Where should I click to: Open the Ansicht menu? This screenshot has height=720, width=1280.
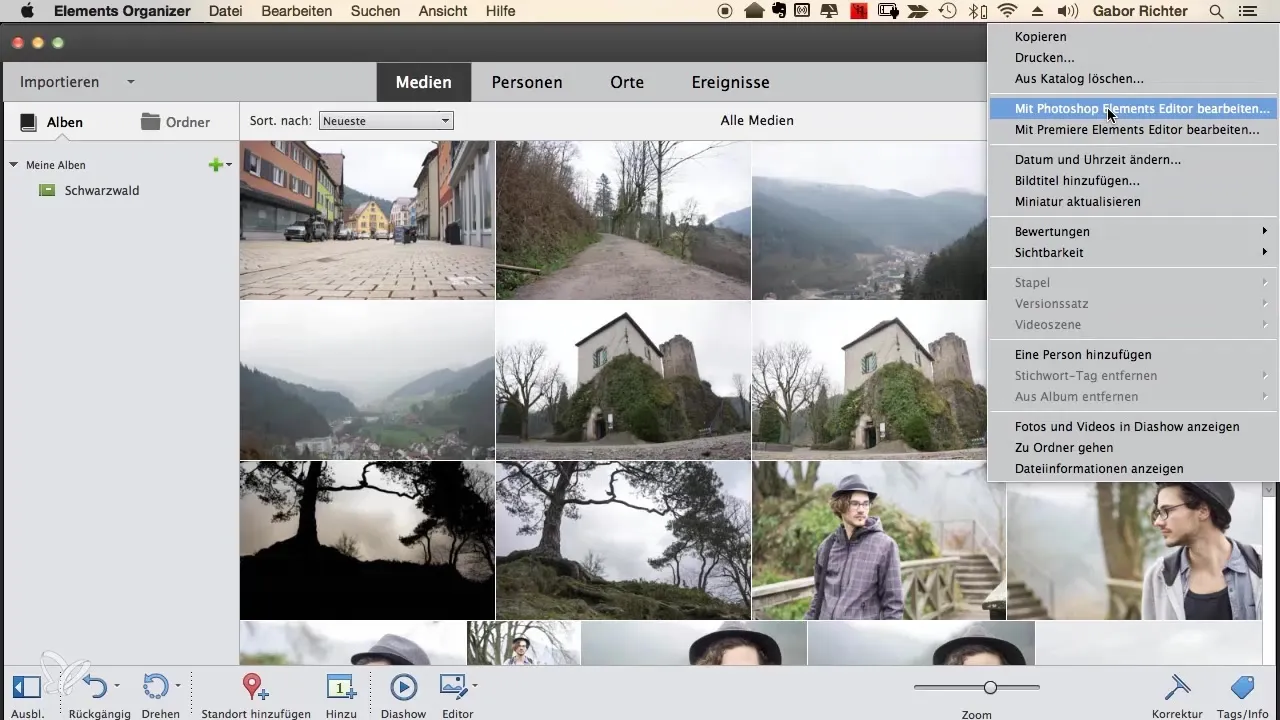coord(444,11)
